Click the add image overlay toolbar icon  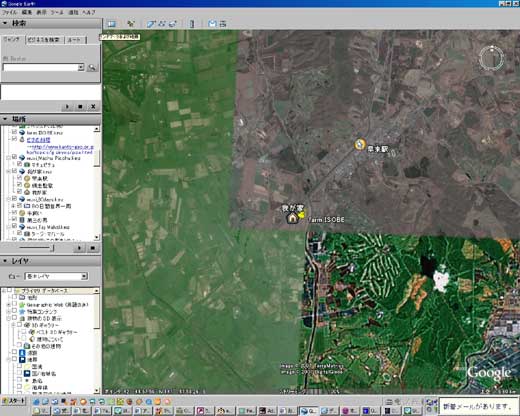pyautogui.click(x=173, y=24)
